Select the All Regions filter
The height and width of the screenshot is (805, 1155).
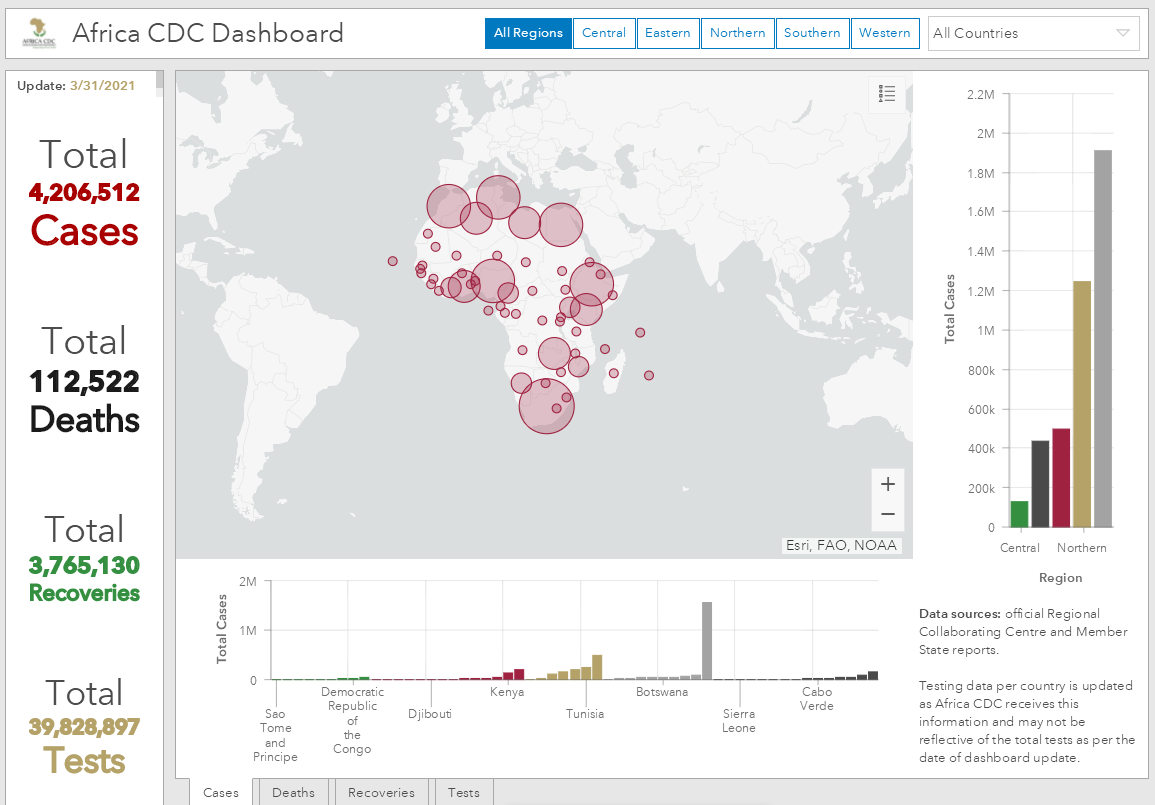[x=528, y=33]
